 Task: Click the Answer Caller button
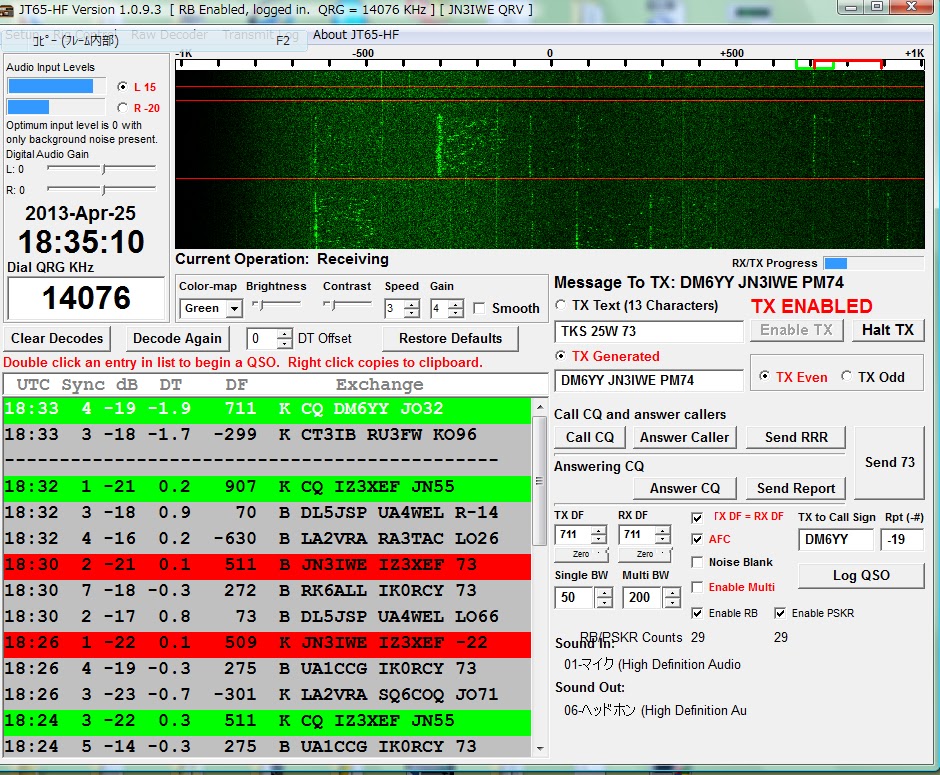tap(685, 438)
